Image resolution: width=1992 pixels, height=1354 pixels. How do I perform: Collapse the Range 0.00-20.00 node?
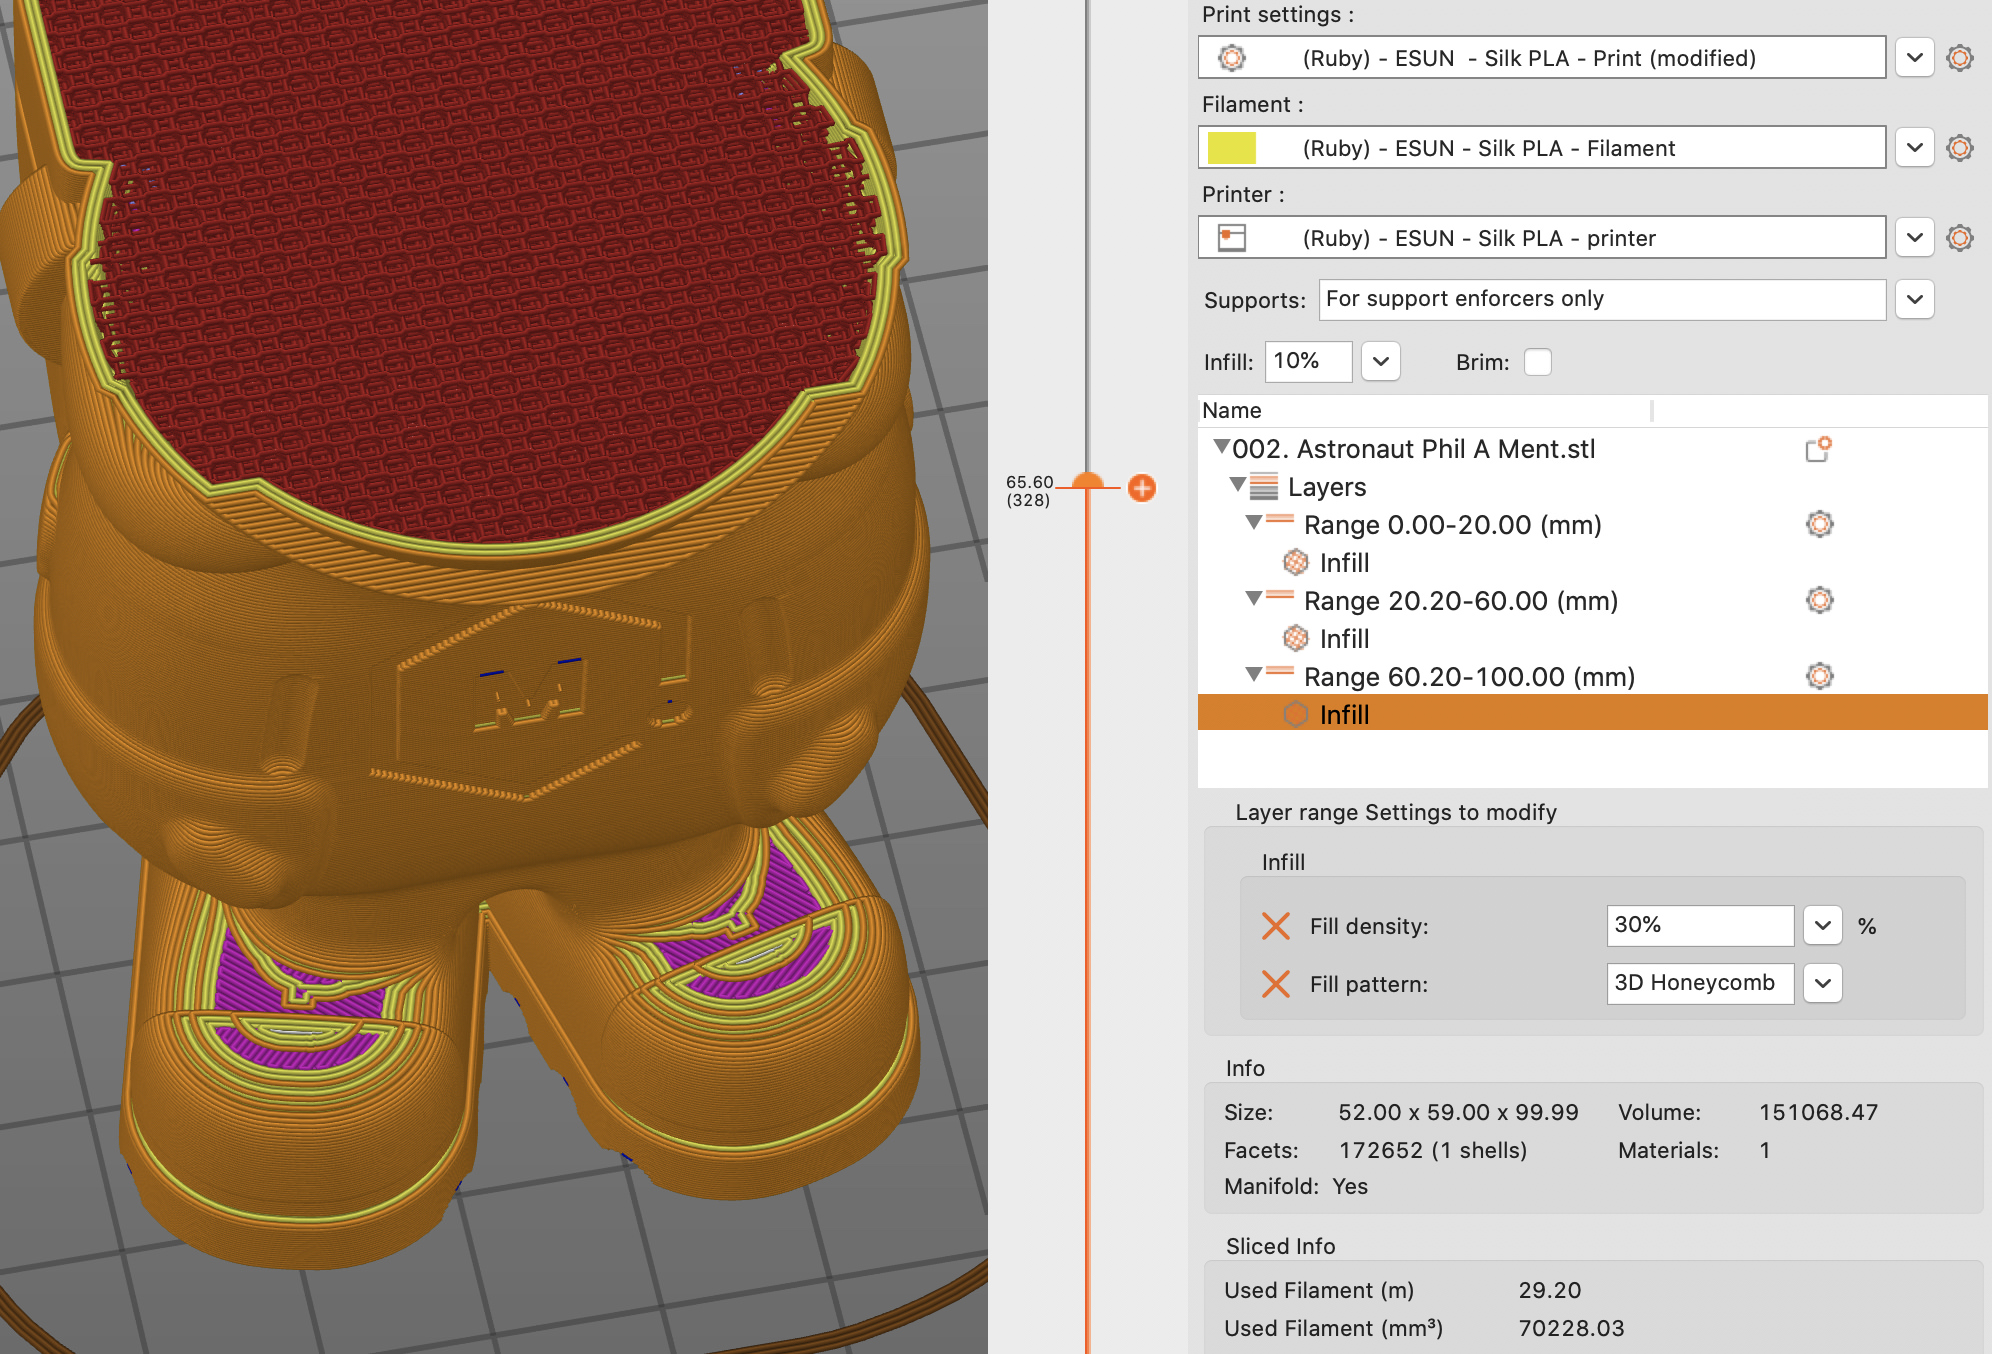[1253, 523]
